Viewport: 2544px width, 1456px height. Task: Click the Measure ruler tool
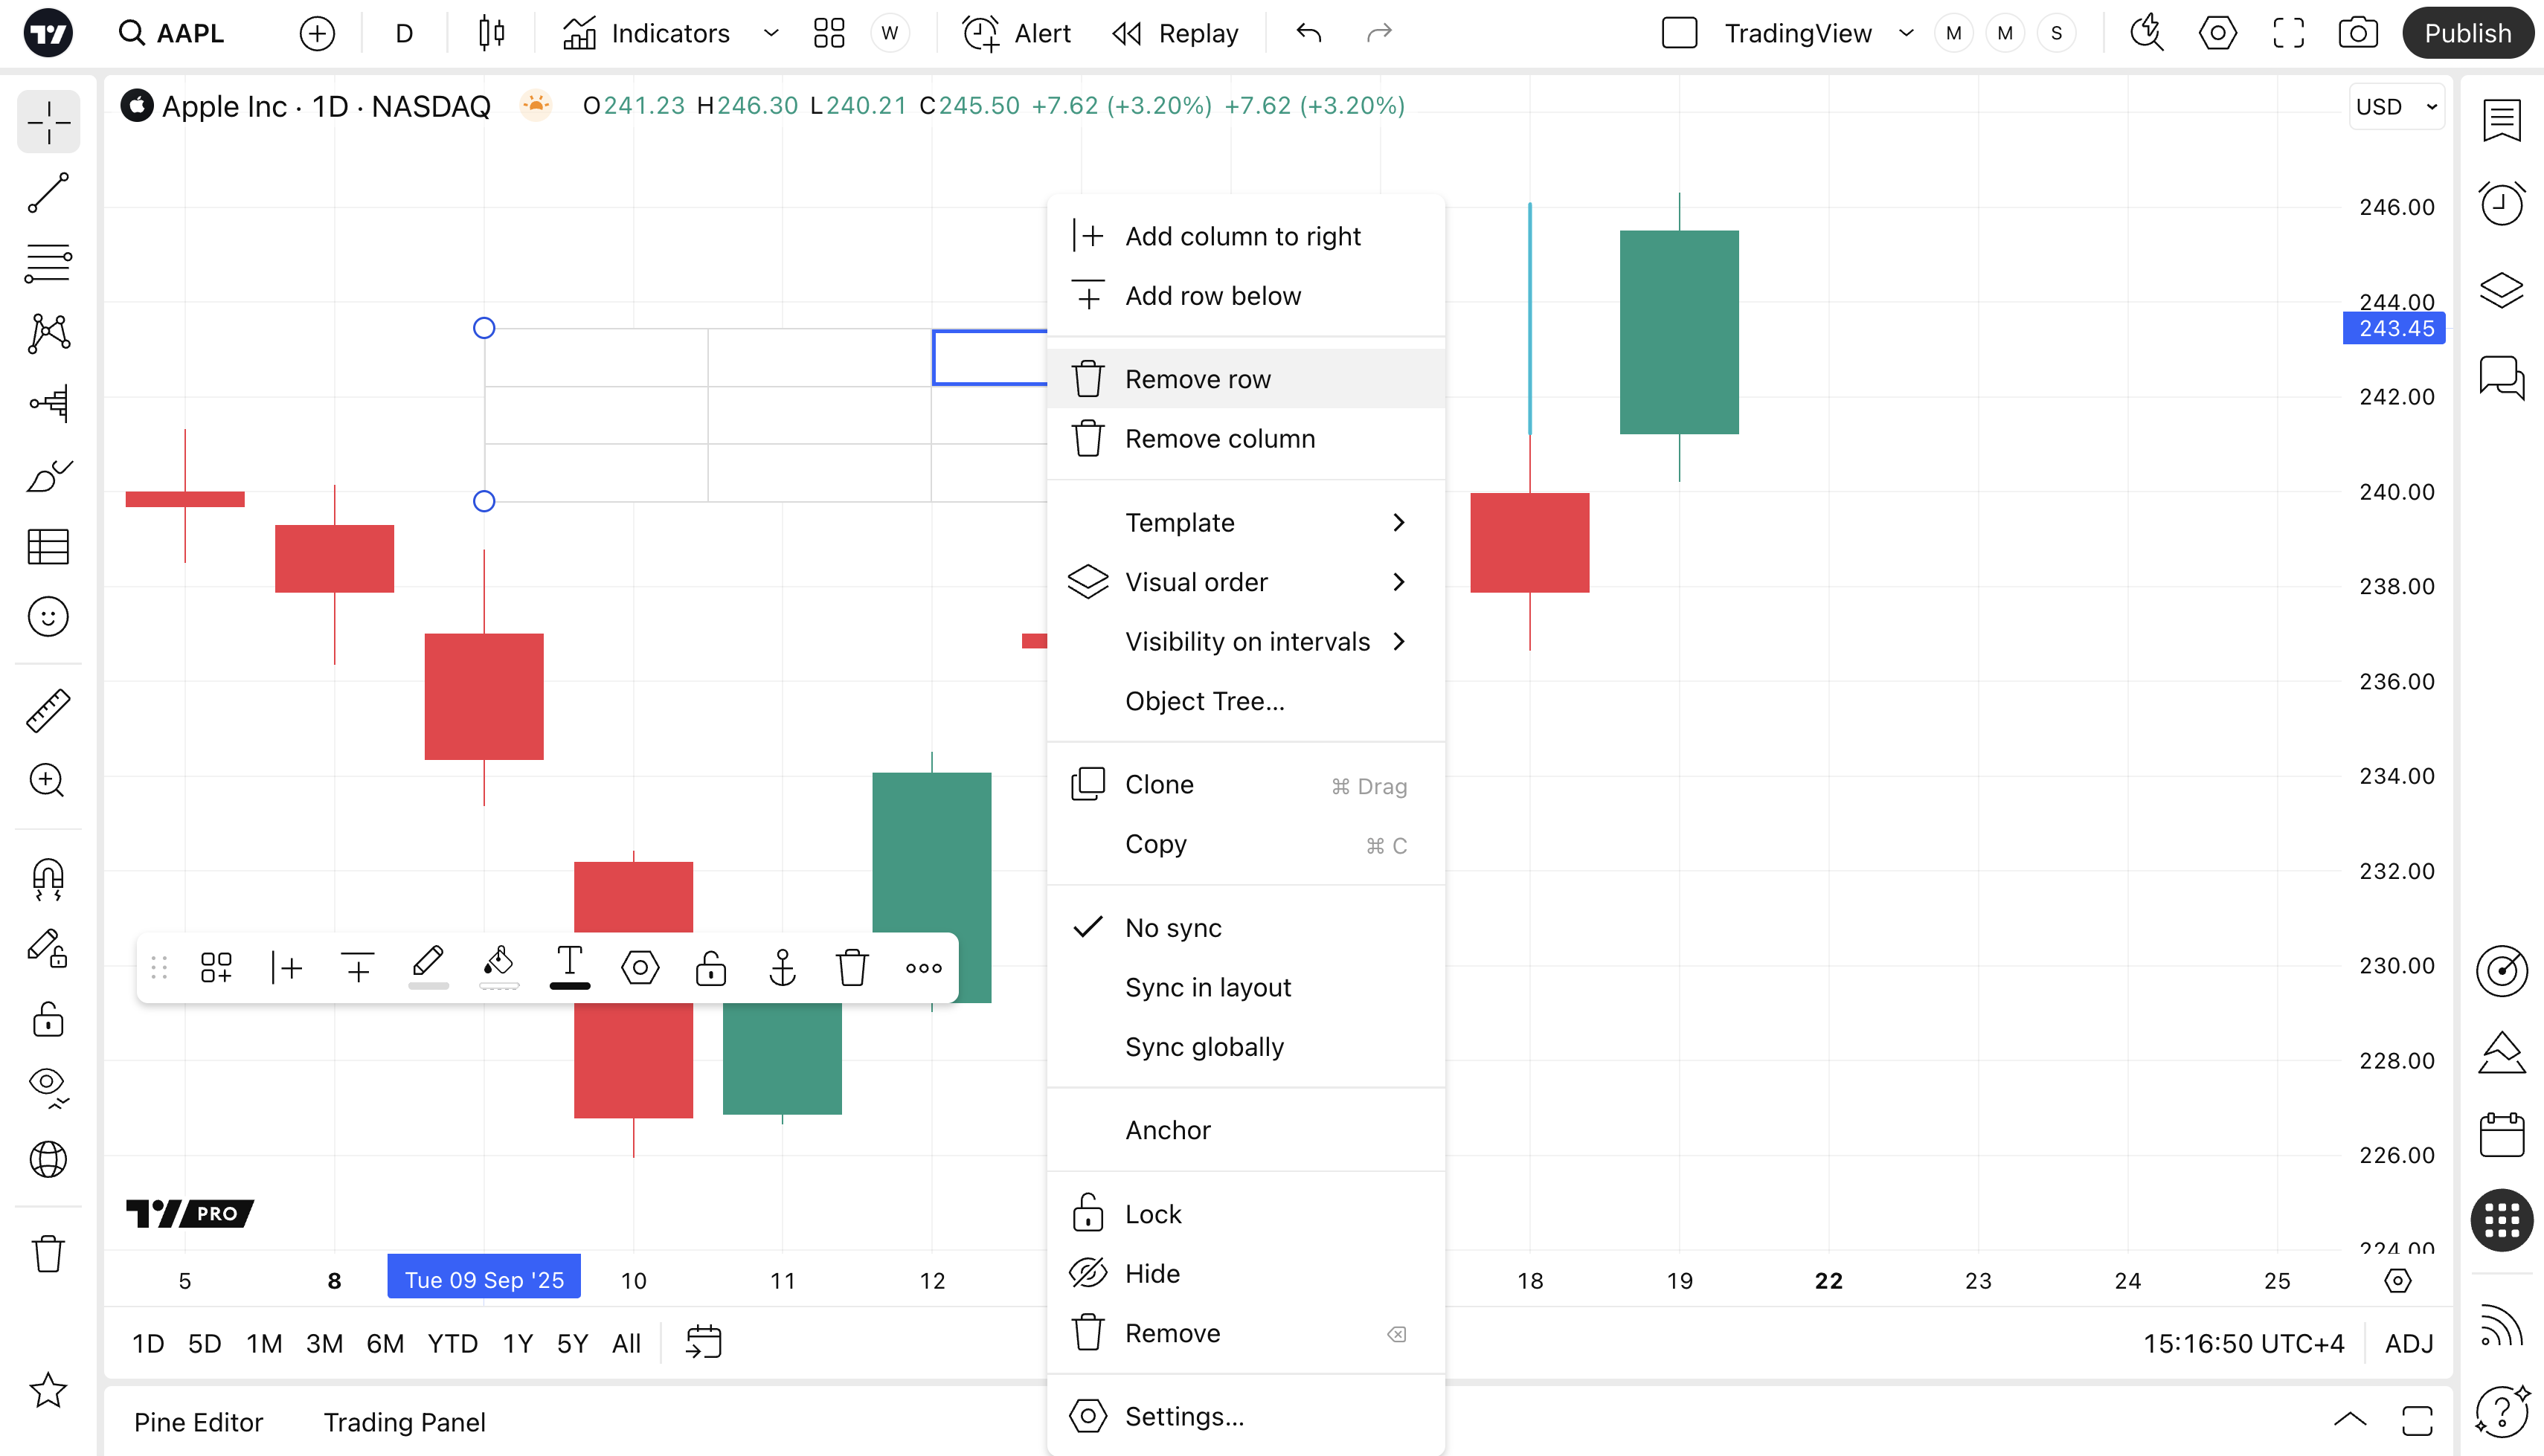(x=48, y=711)
